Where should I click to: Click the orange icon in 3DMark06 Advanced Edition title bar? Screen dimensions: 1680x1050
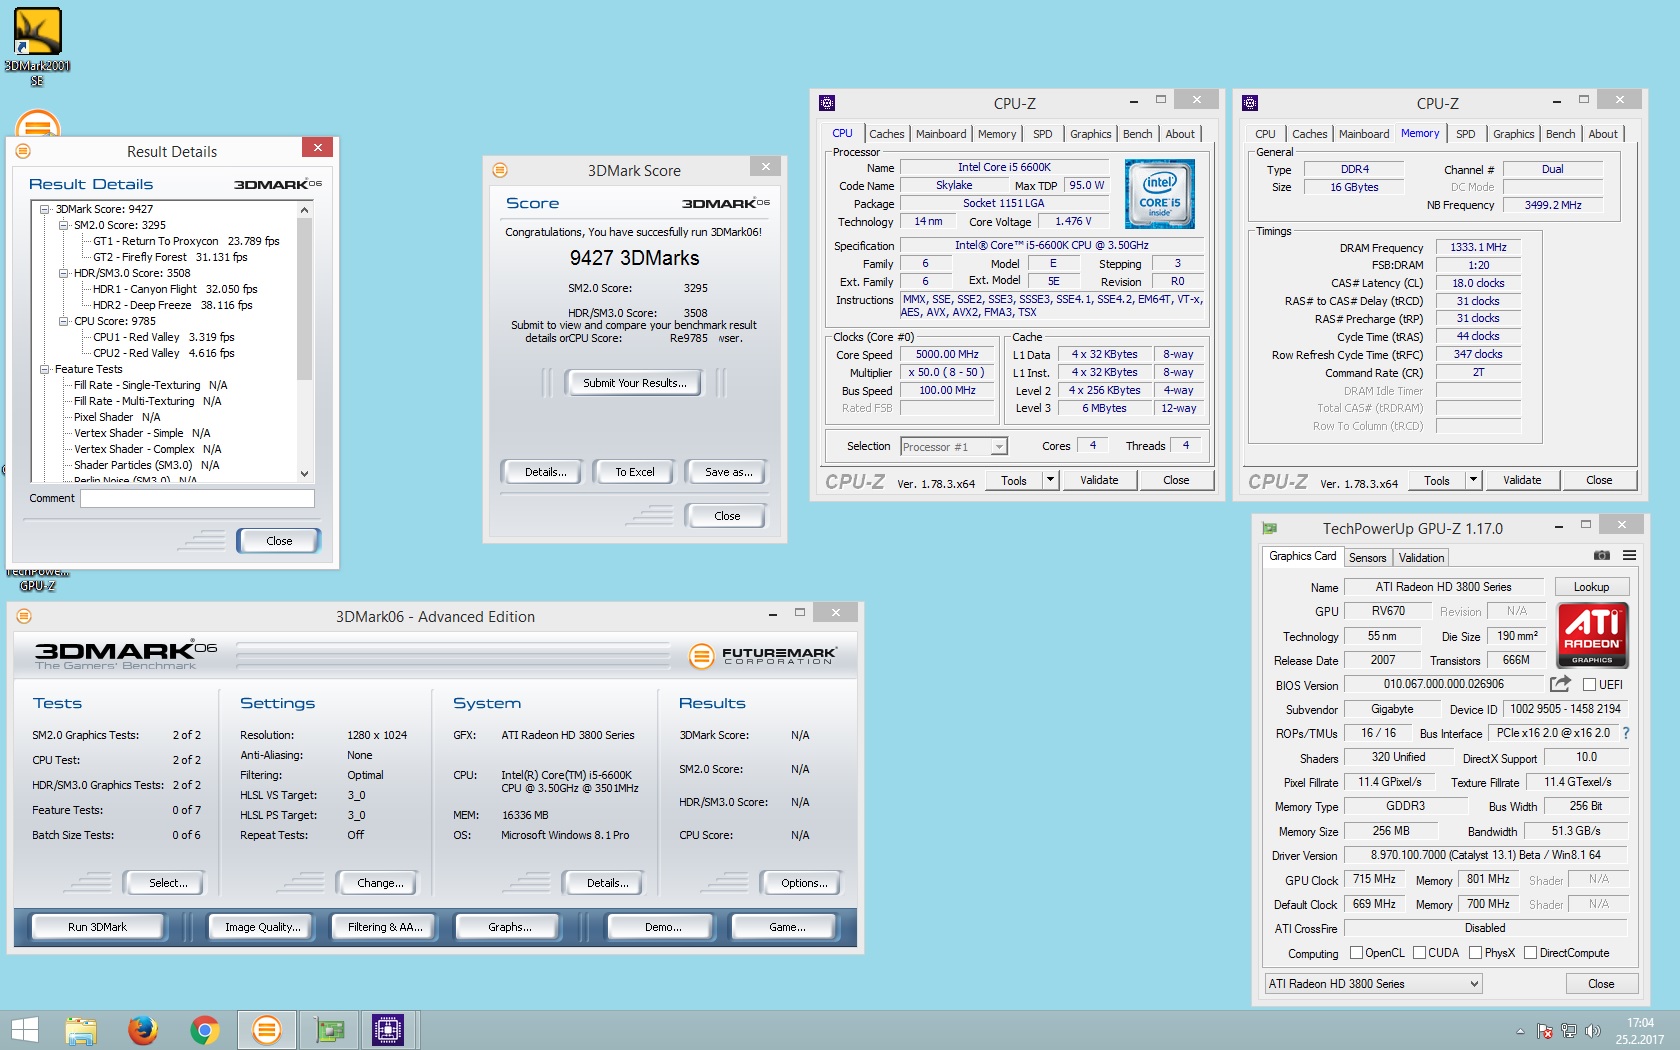(x=24, y=616)
